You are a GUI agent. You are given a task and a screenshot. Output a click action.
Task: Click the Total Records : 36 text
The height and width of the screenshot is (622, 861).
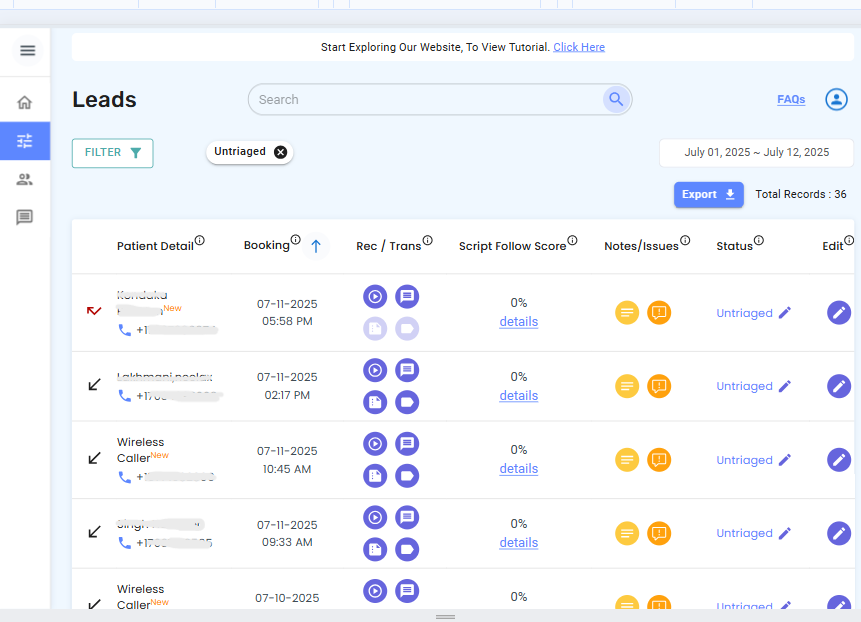pos(801,194)
